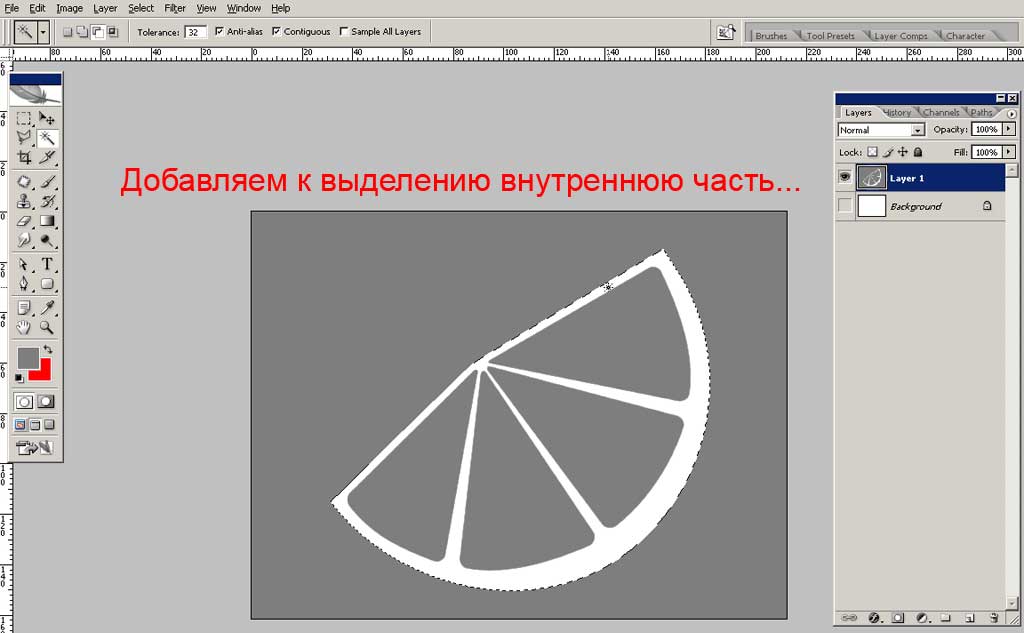Select the Magic Wand tool
This screenshot has height=633, width=1024.
click(x=46, y=138)
